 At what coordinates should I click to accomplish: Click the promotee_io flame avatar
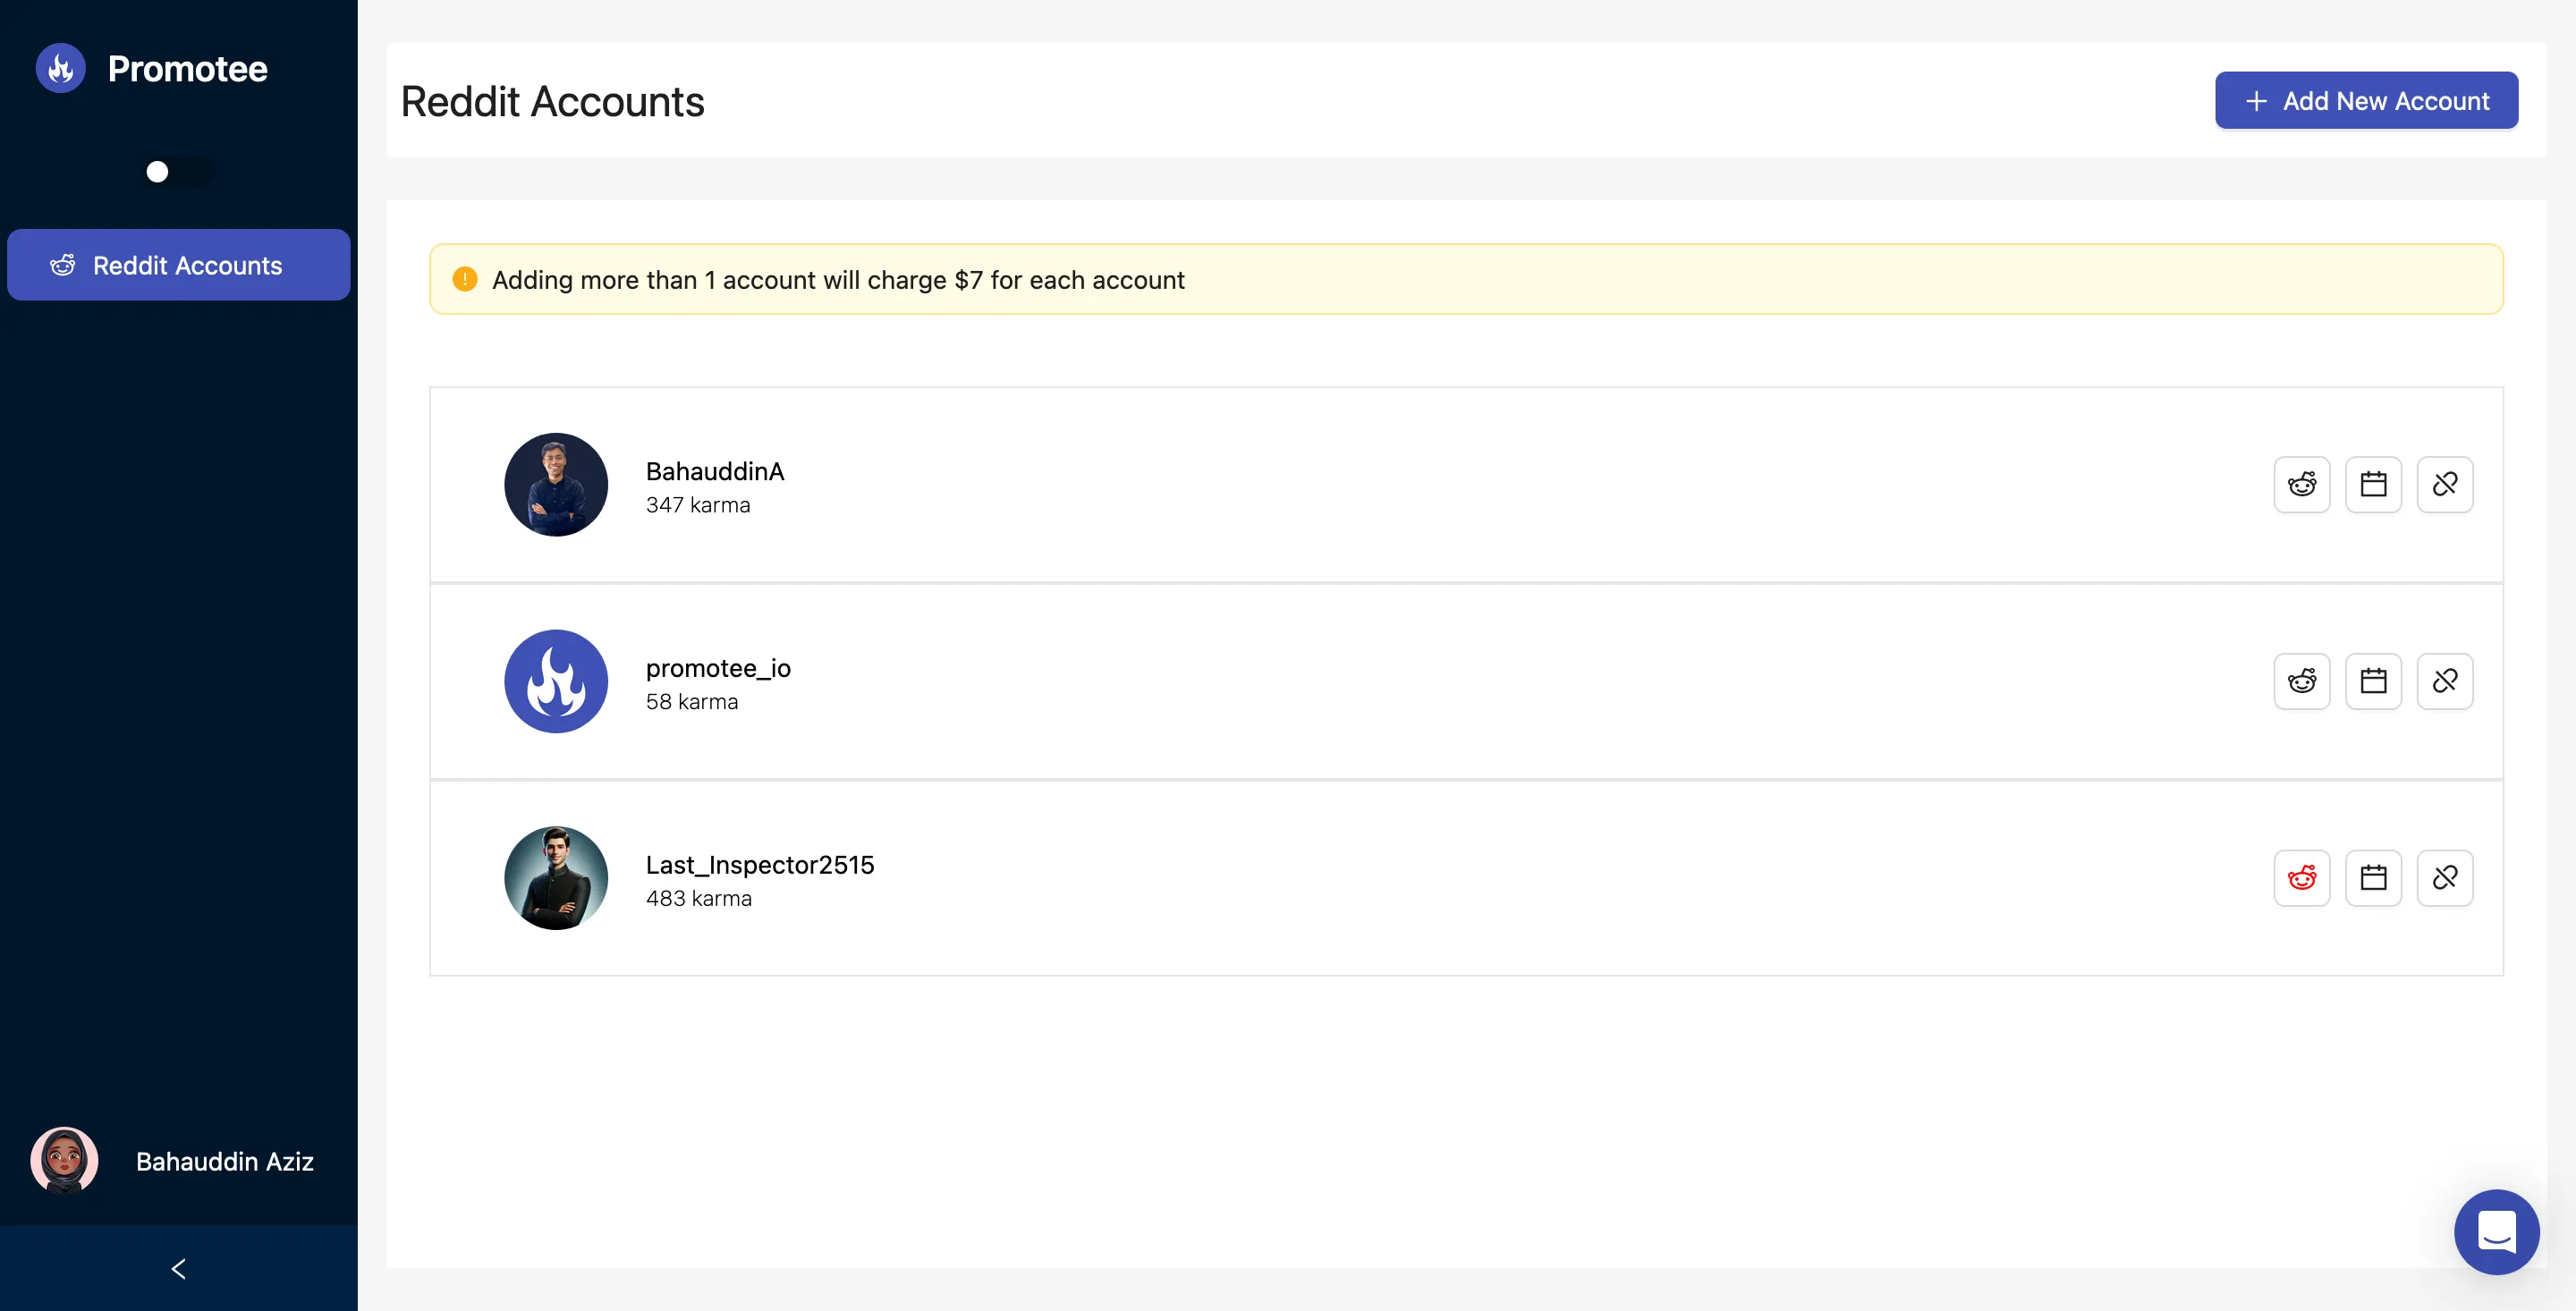(556, 681)
